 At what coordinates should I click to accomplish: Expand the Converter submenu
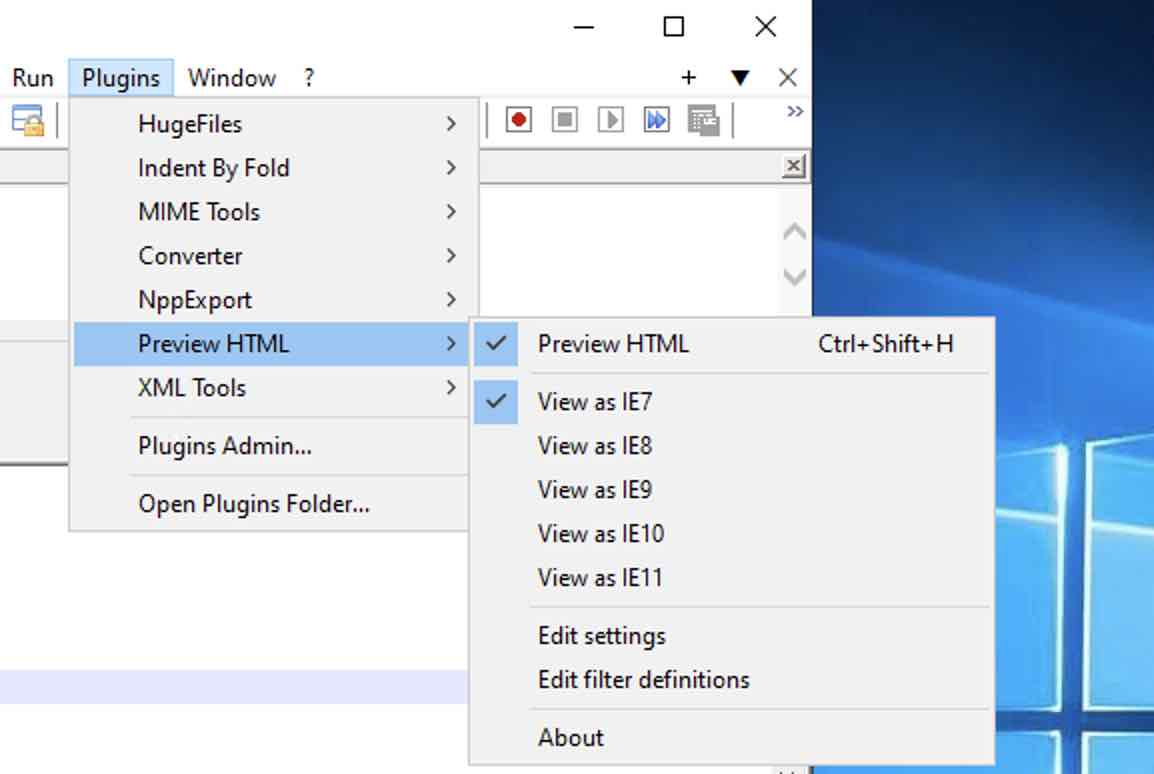pyautogui.click(x=190, y=256)
